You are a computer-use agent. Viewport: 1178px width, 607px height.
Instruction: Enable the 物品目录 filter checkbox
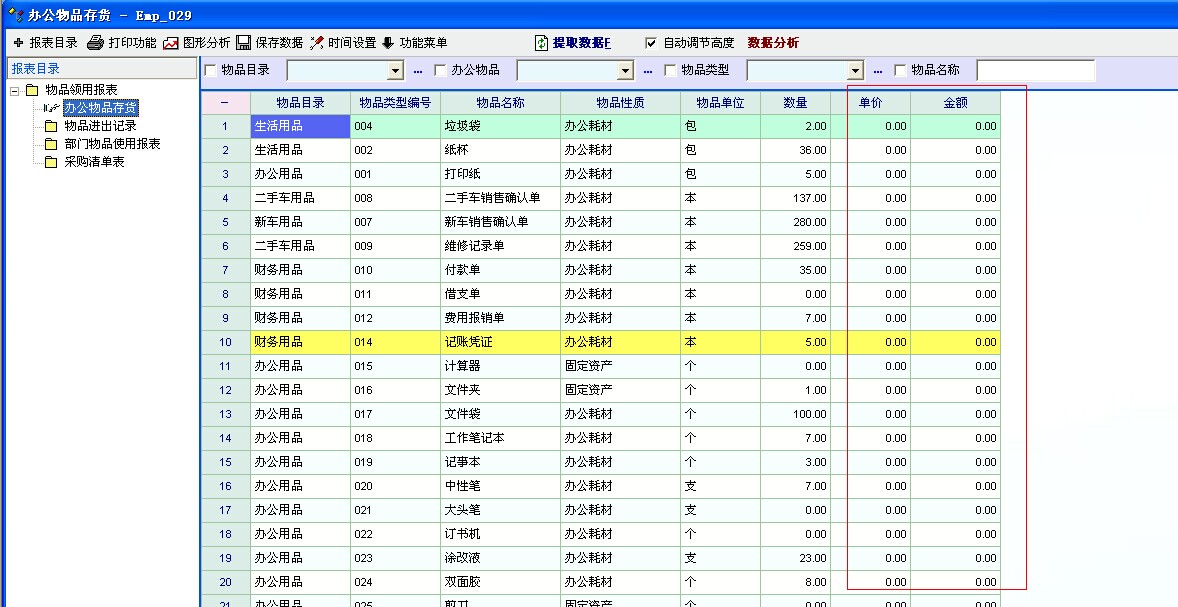pyautogui.click(x=210, y=70)
